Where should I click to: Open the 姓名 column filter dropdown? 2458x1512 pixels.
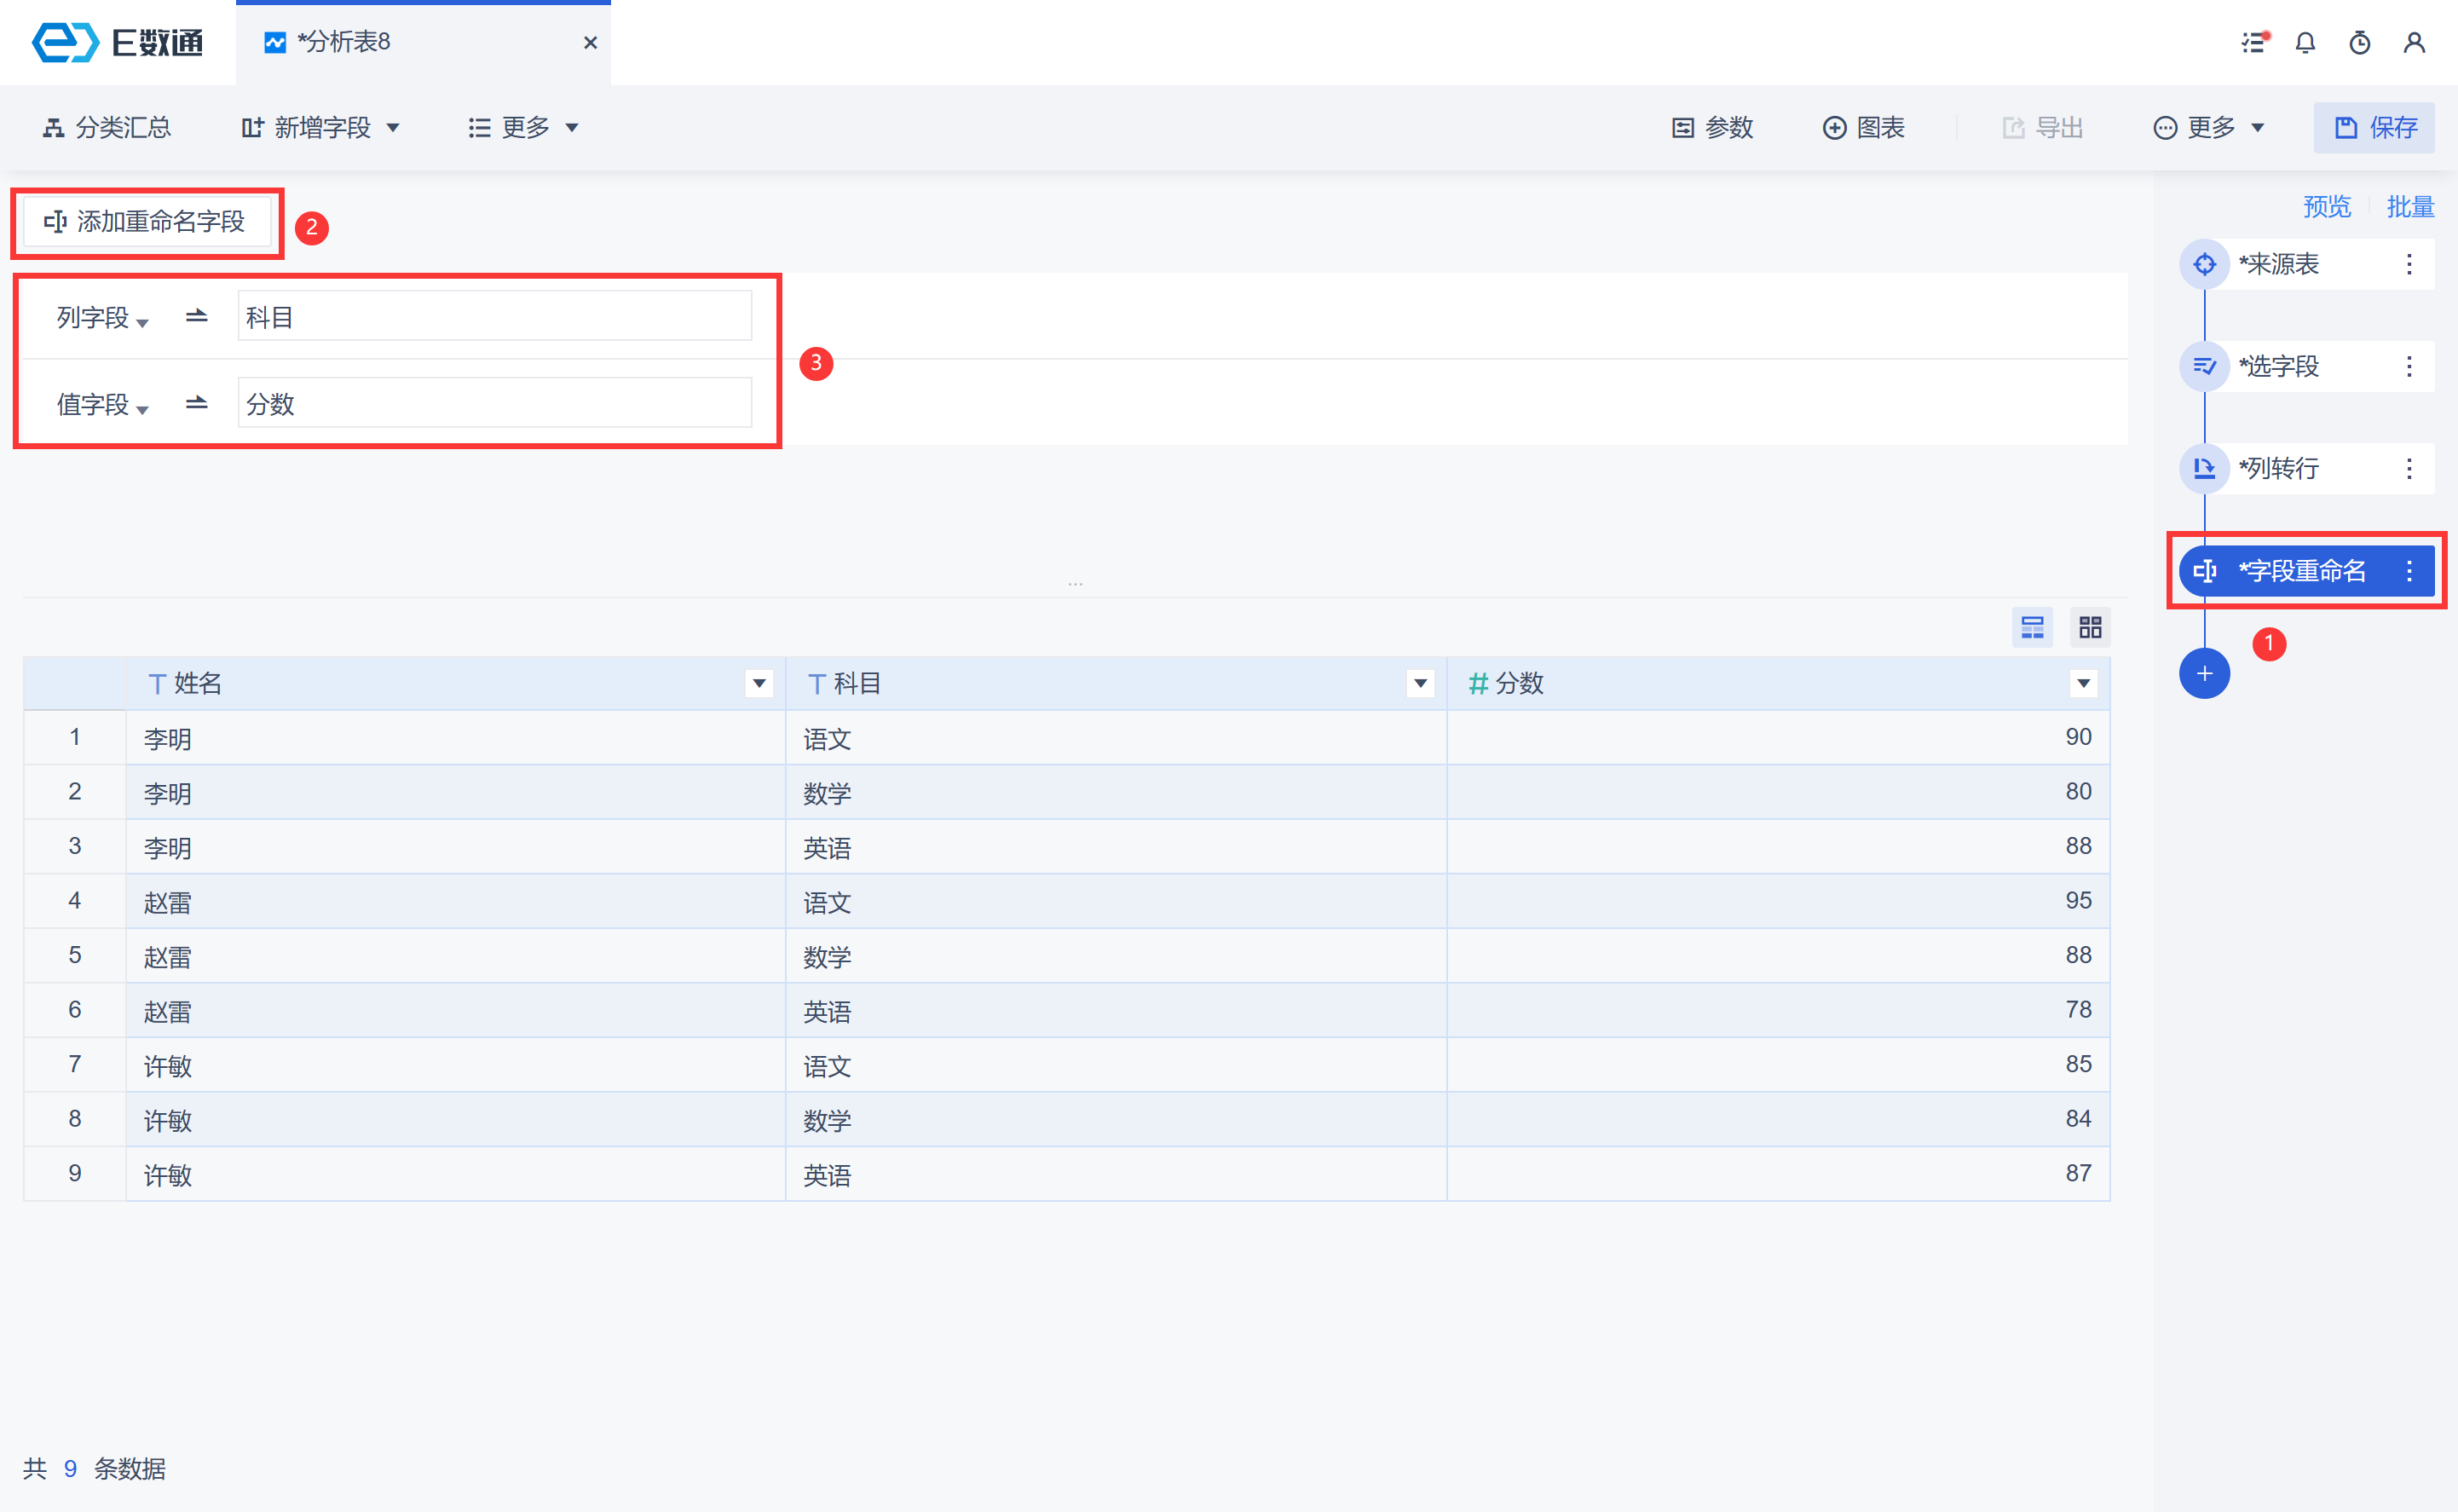(x=759, y=684)
